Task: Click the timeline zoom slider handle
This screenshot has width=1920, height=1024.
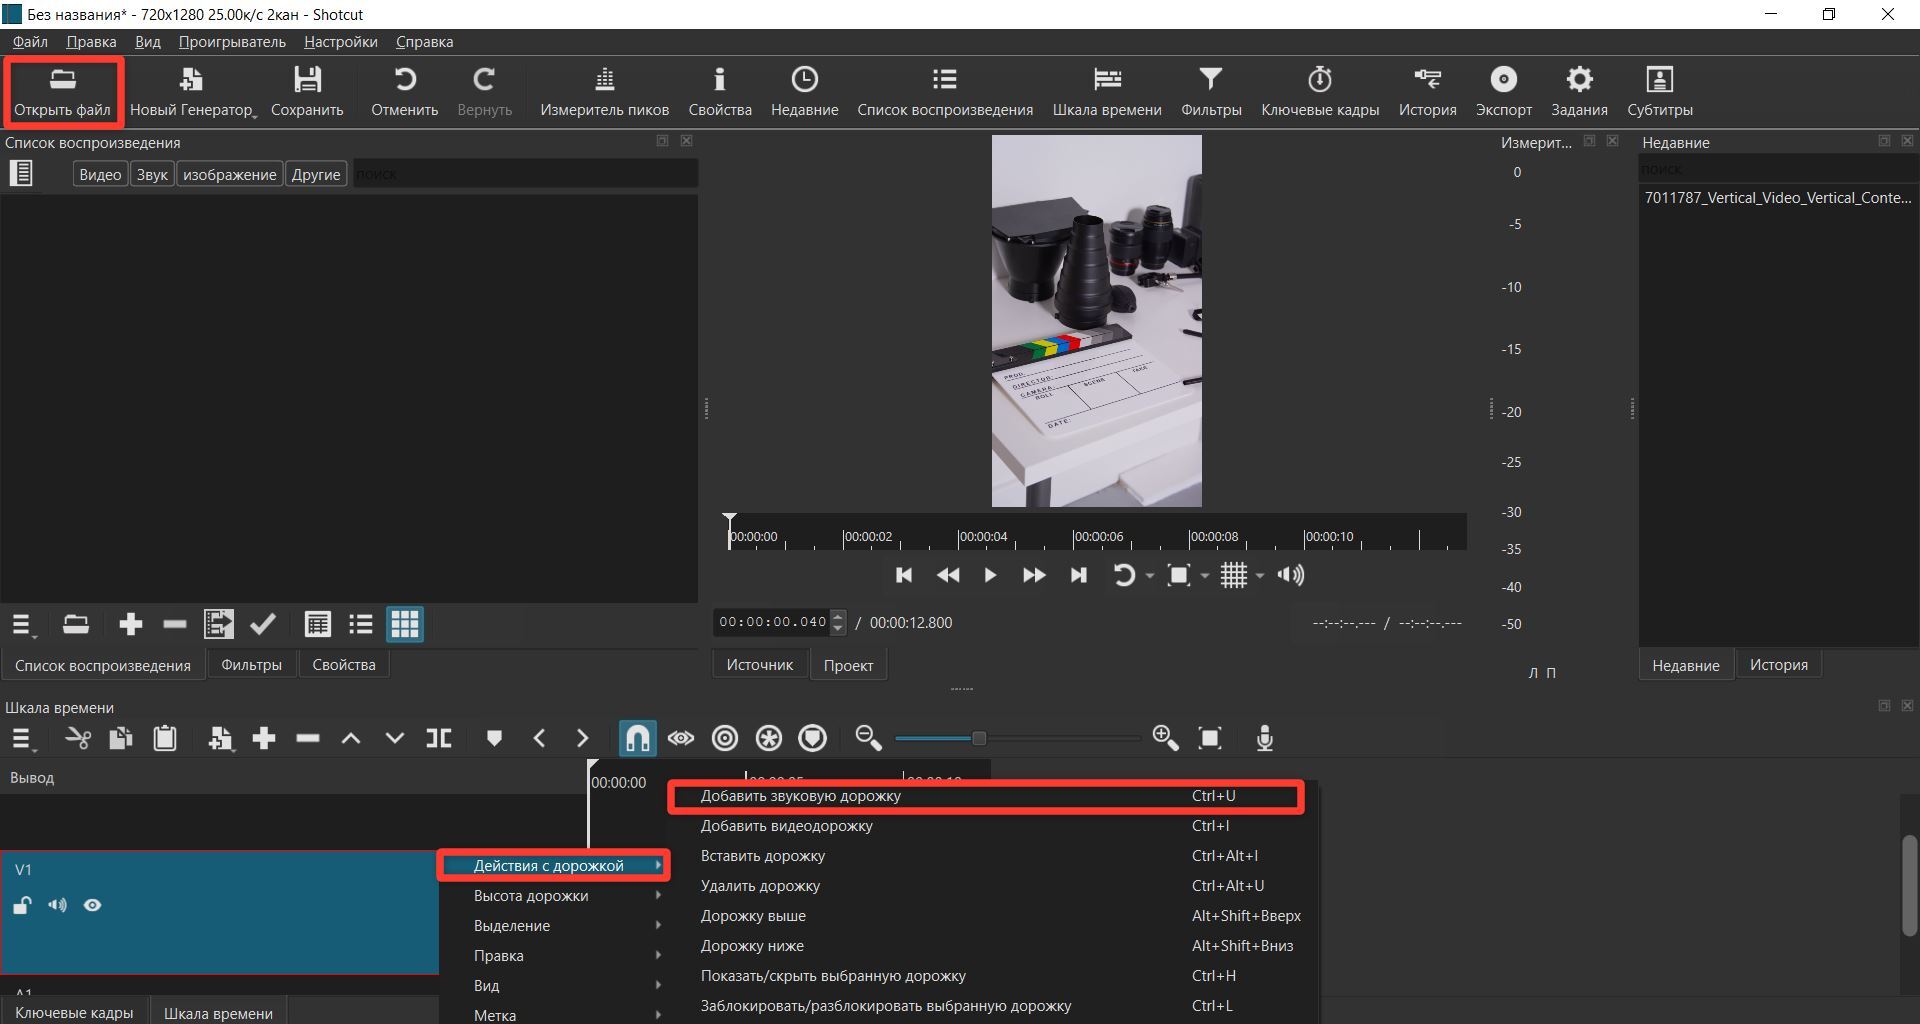Action: click(x=979, y=739)
